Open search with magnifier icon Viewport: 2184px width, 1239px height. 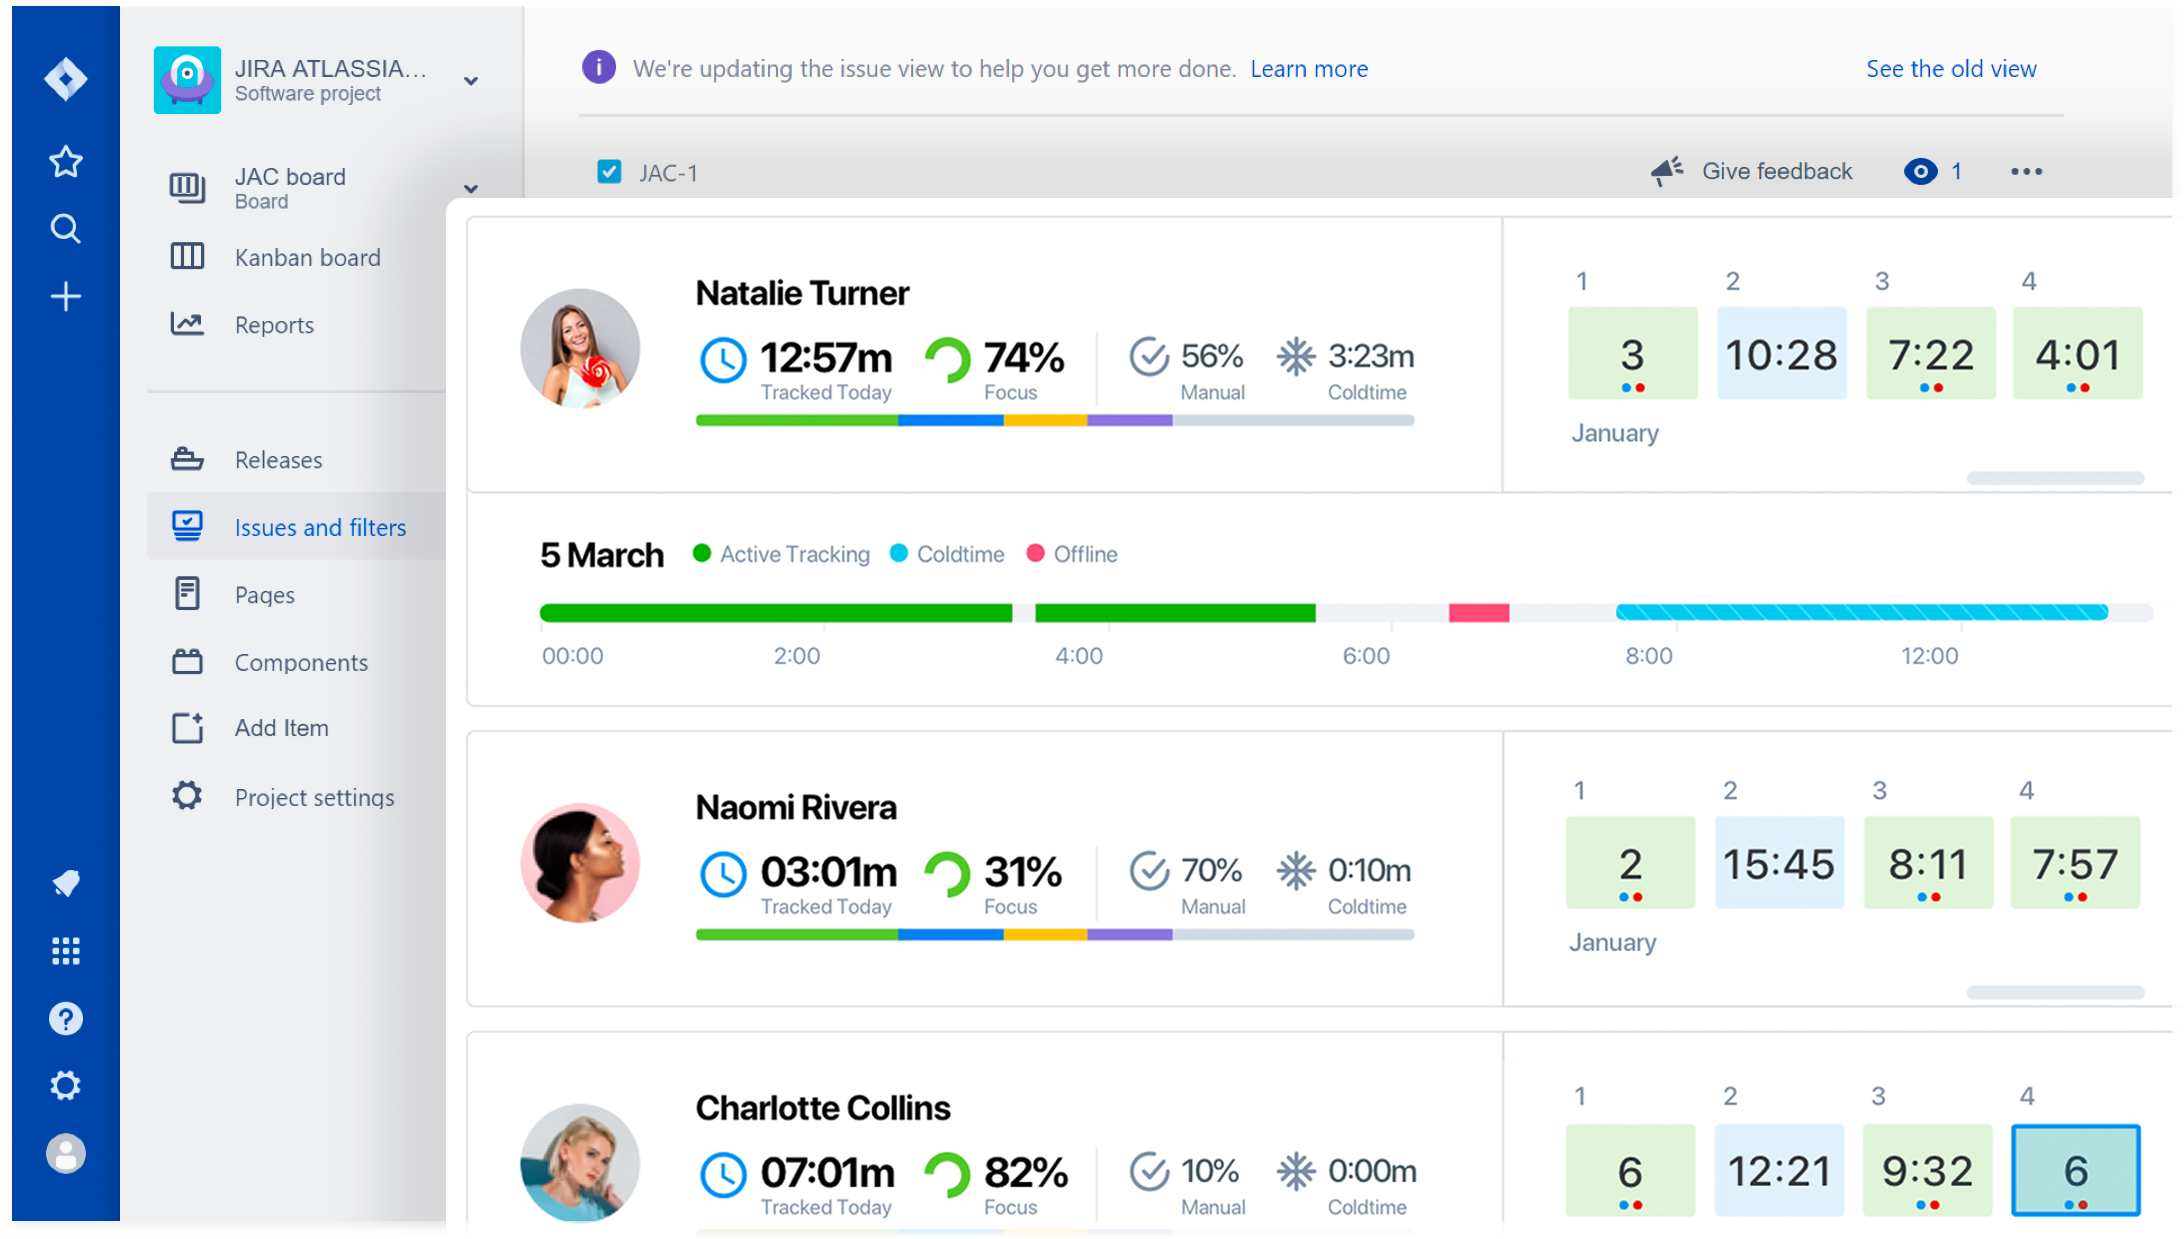66,229
